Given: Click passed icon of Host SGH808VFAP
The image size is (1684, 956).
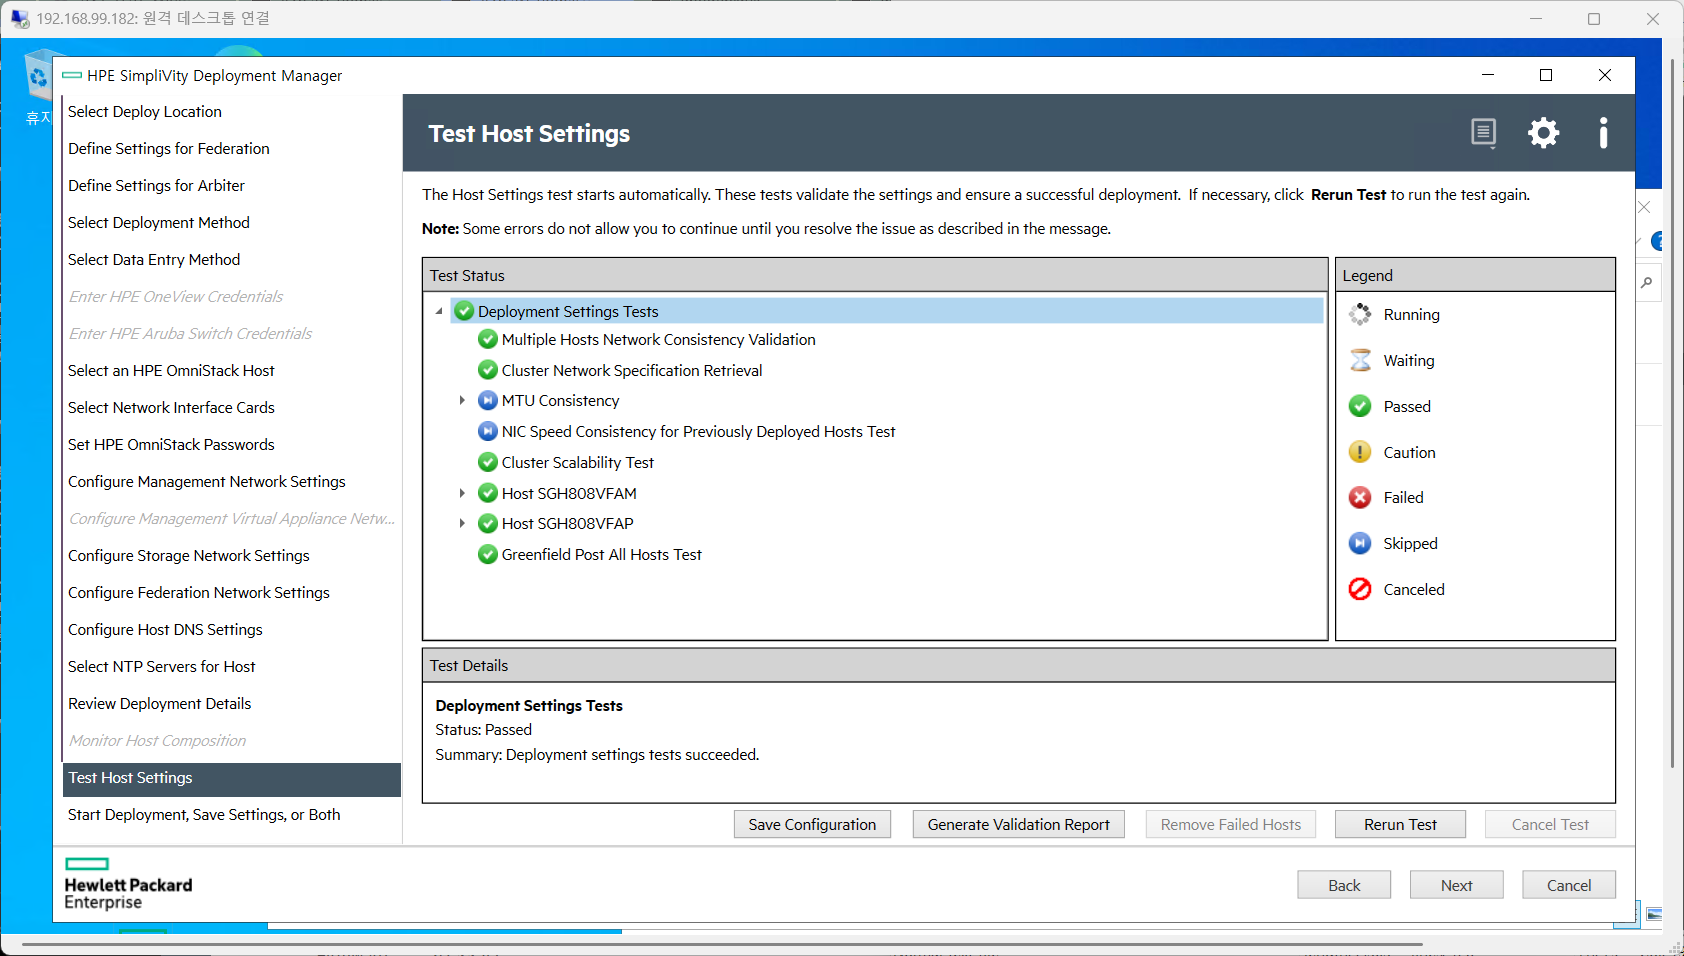Looking at the screenshot, I should 488,523.
